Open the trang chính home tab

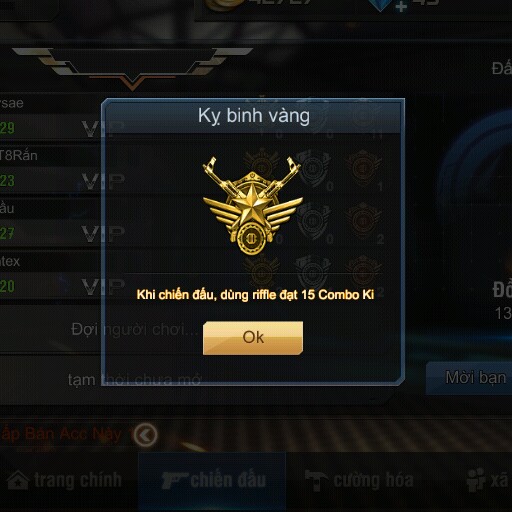pyautogui.click(x=64, y=480)
